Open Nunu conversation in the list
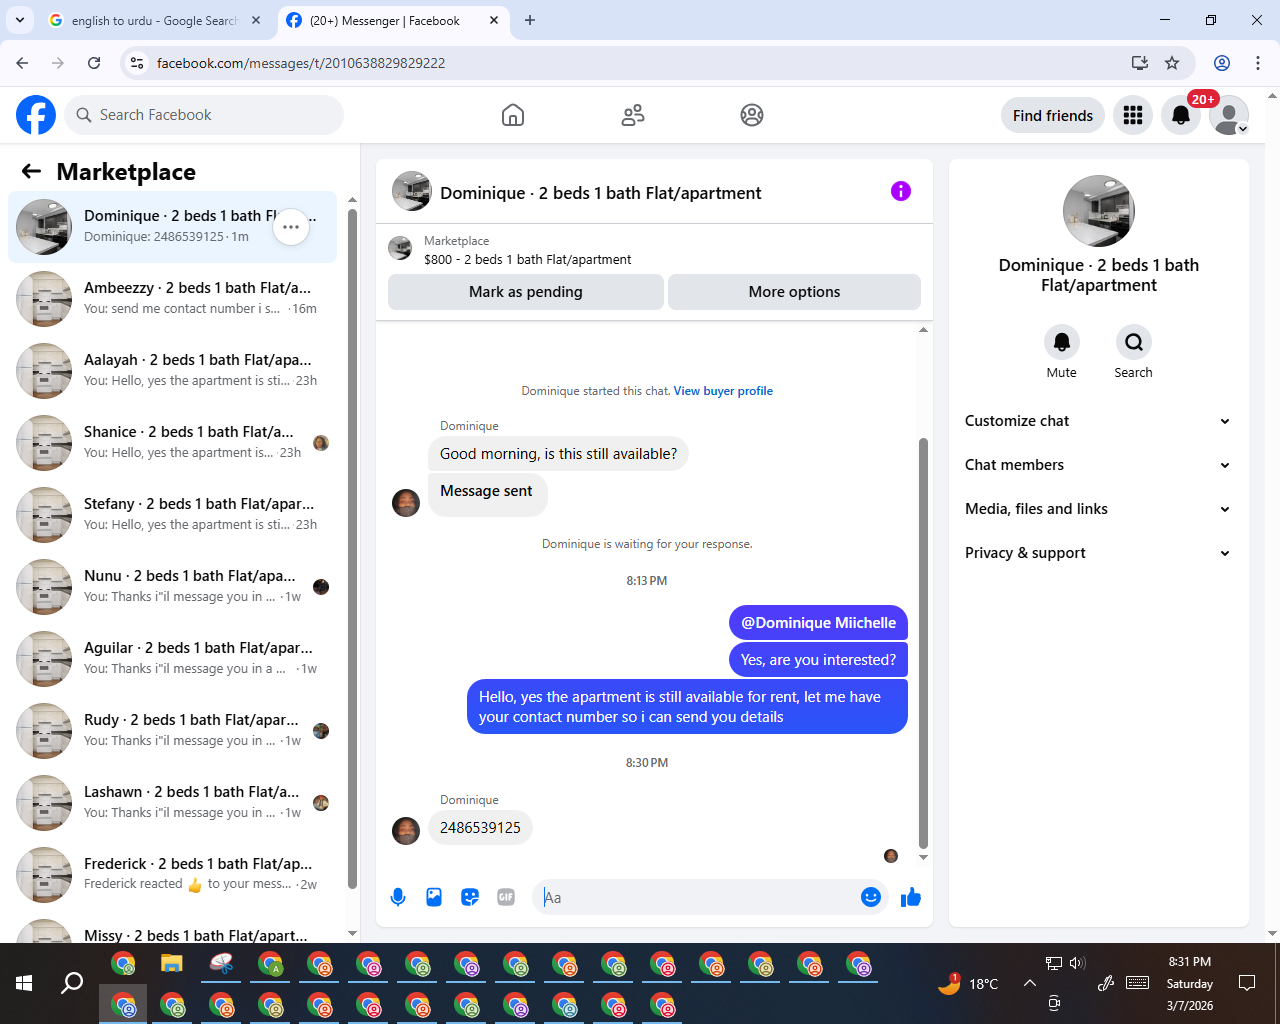The image size is (1280, 1024). point(172,587)
